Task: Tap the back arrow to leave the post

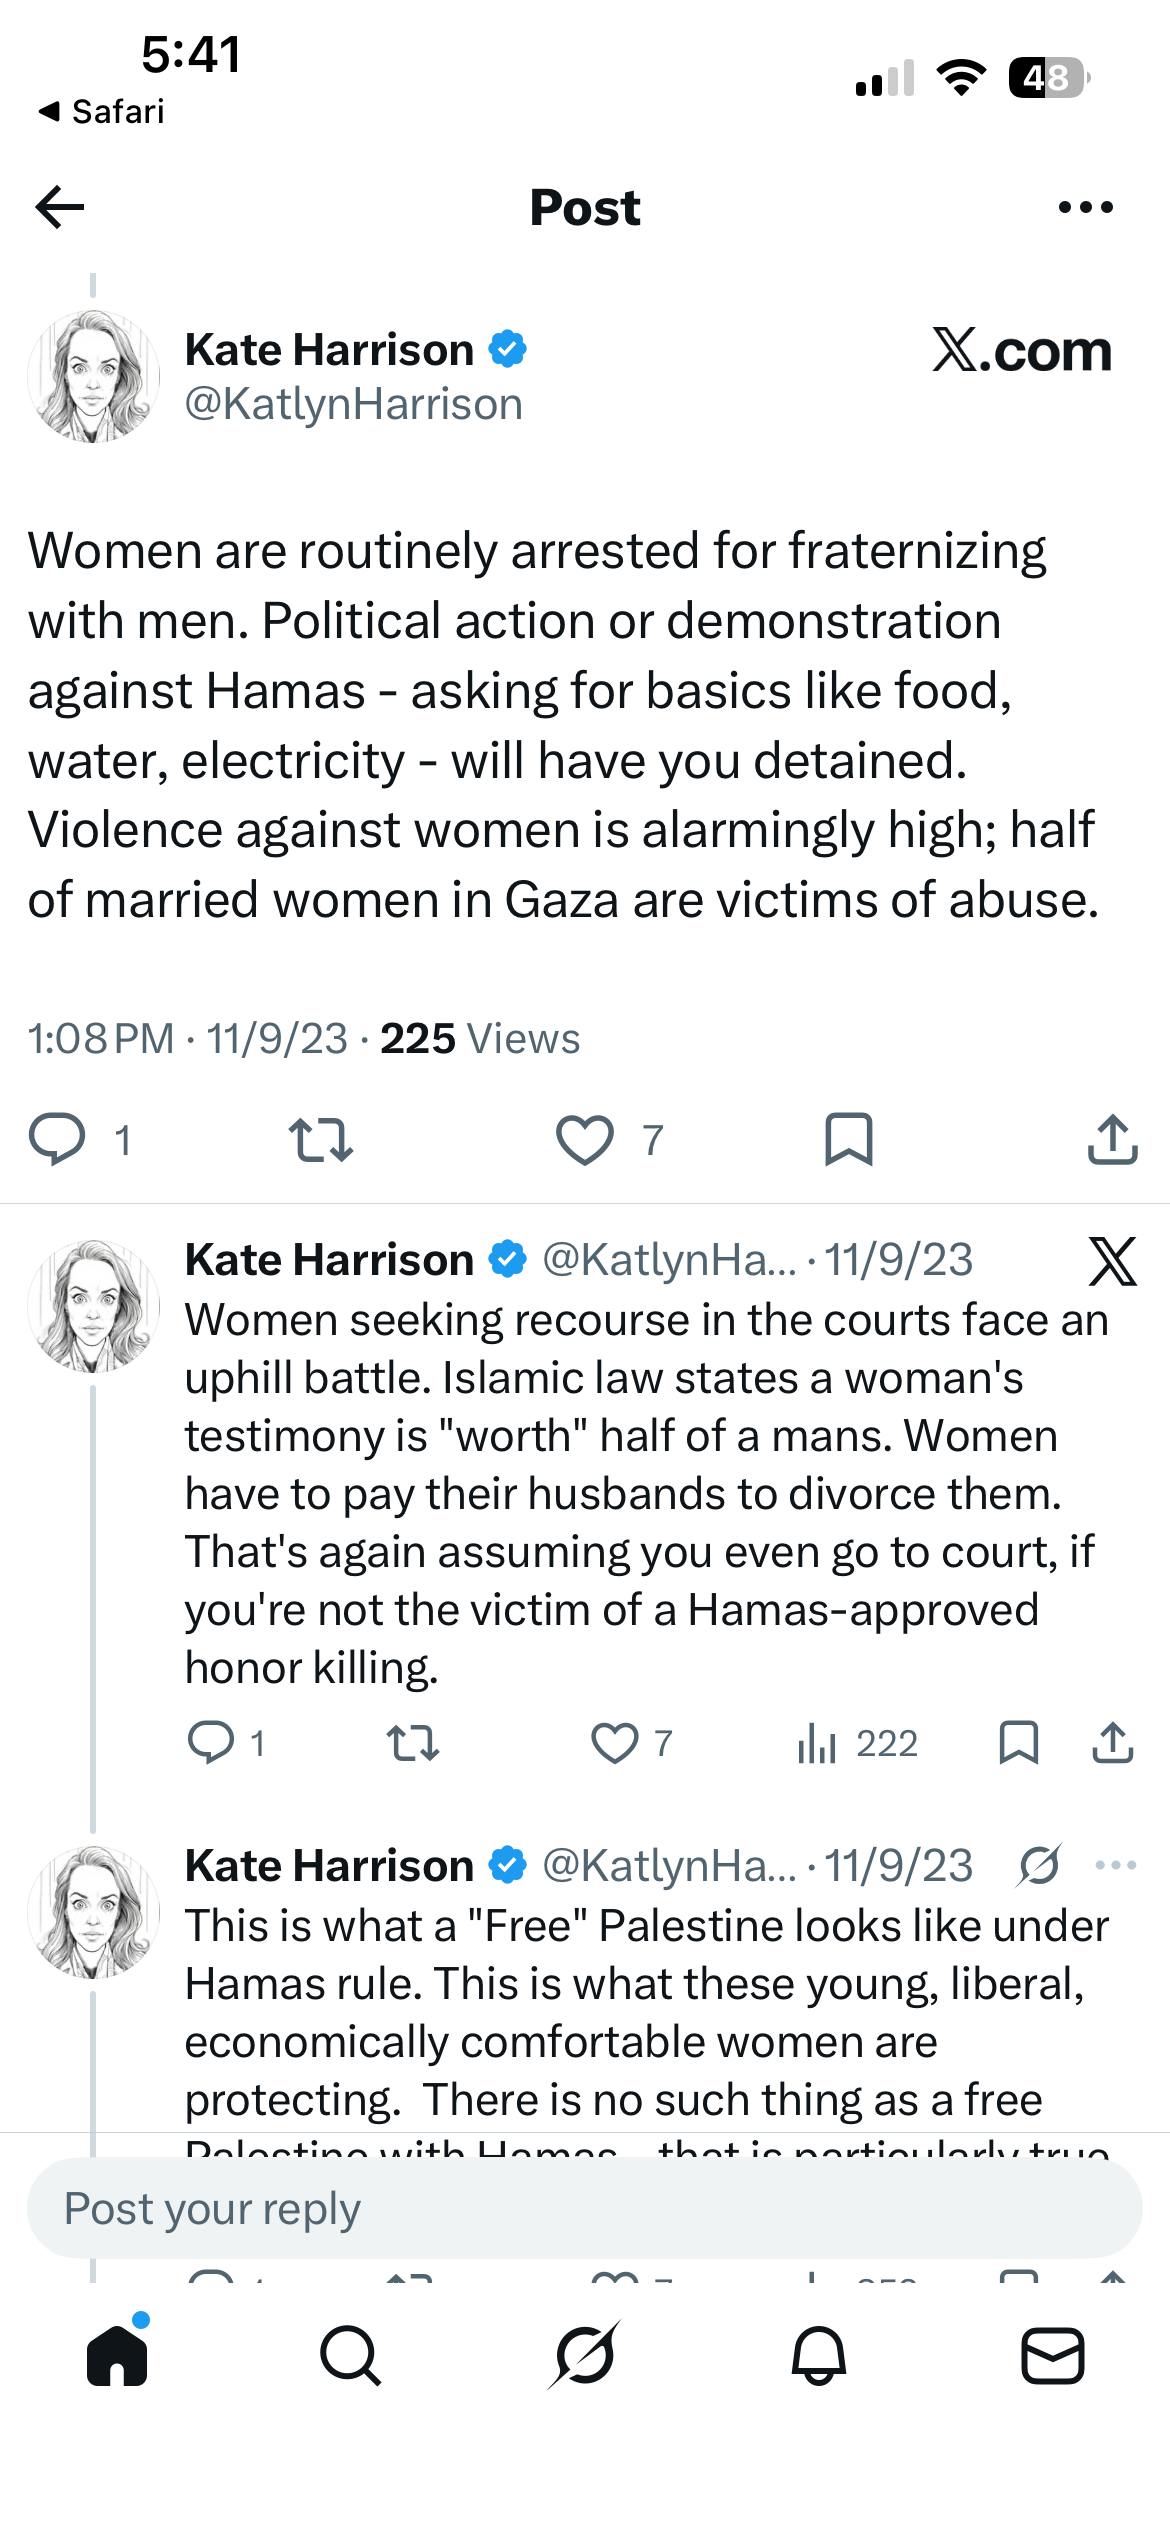Action: 60,207
